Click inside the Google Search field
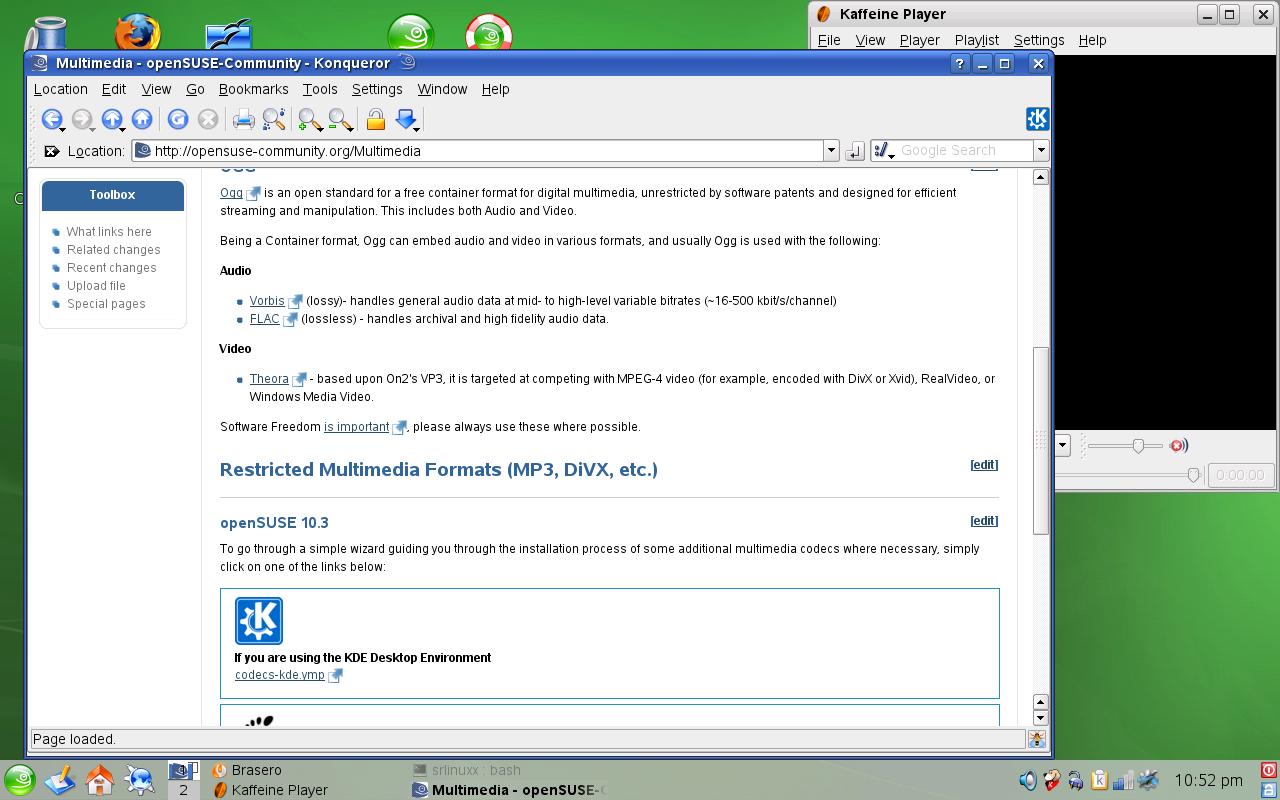The image size is (1280, 800). coord(965,151)
